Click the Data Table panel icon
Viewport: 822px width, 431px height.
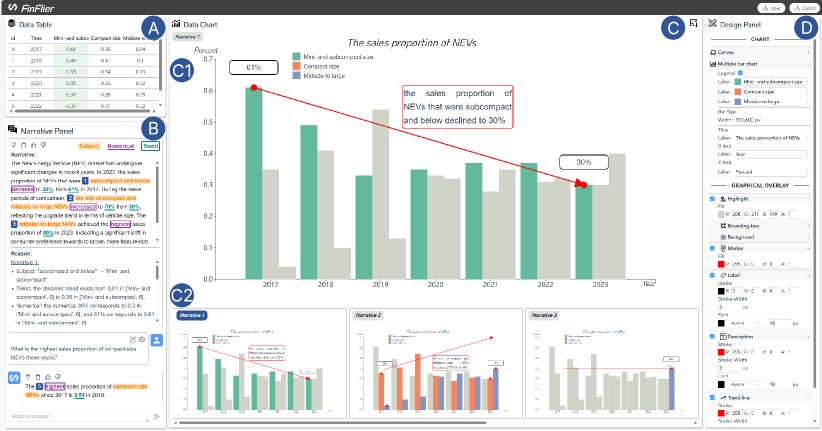click(x=12, y=24)
